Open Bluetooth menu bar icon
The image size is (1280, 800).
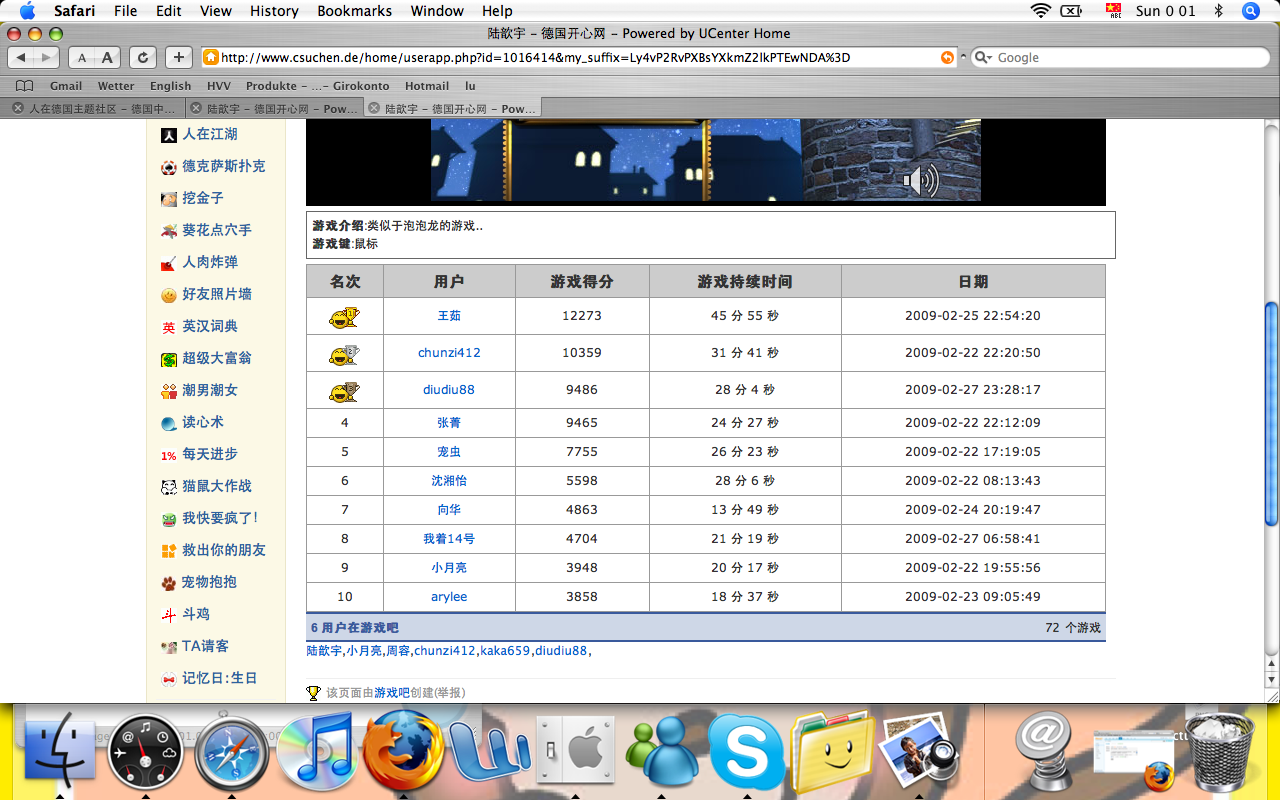[x=1218, y=11]
